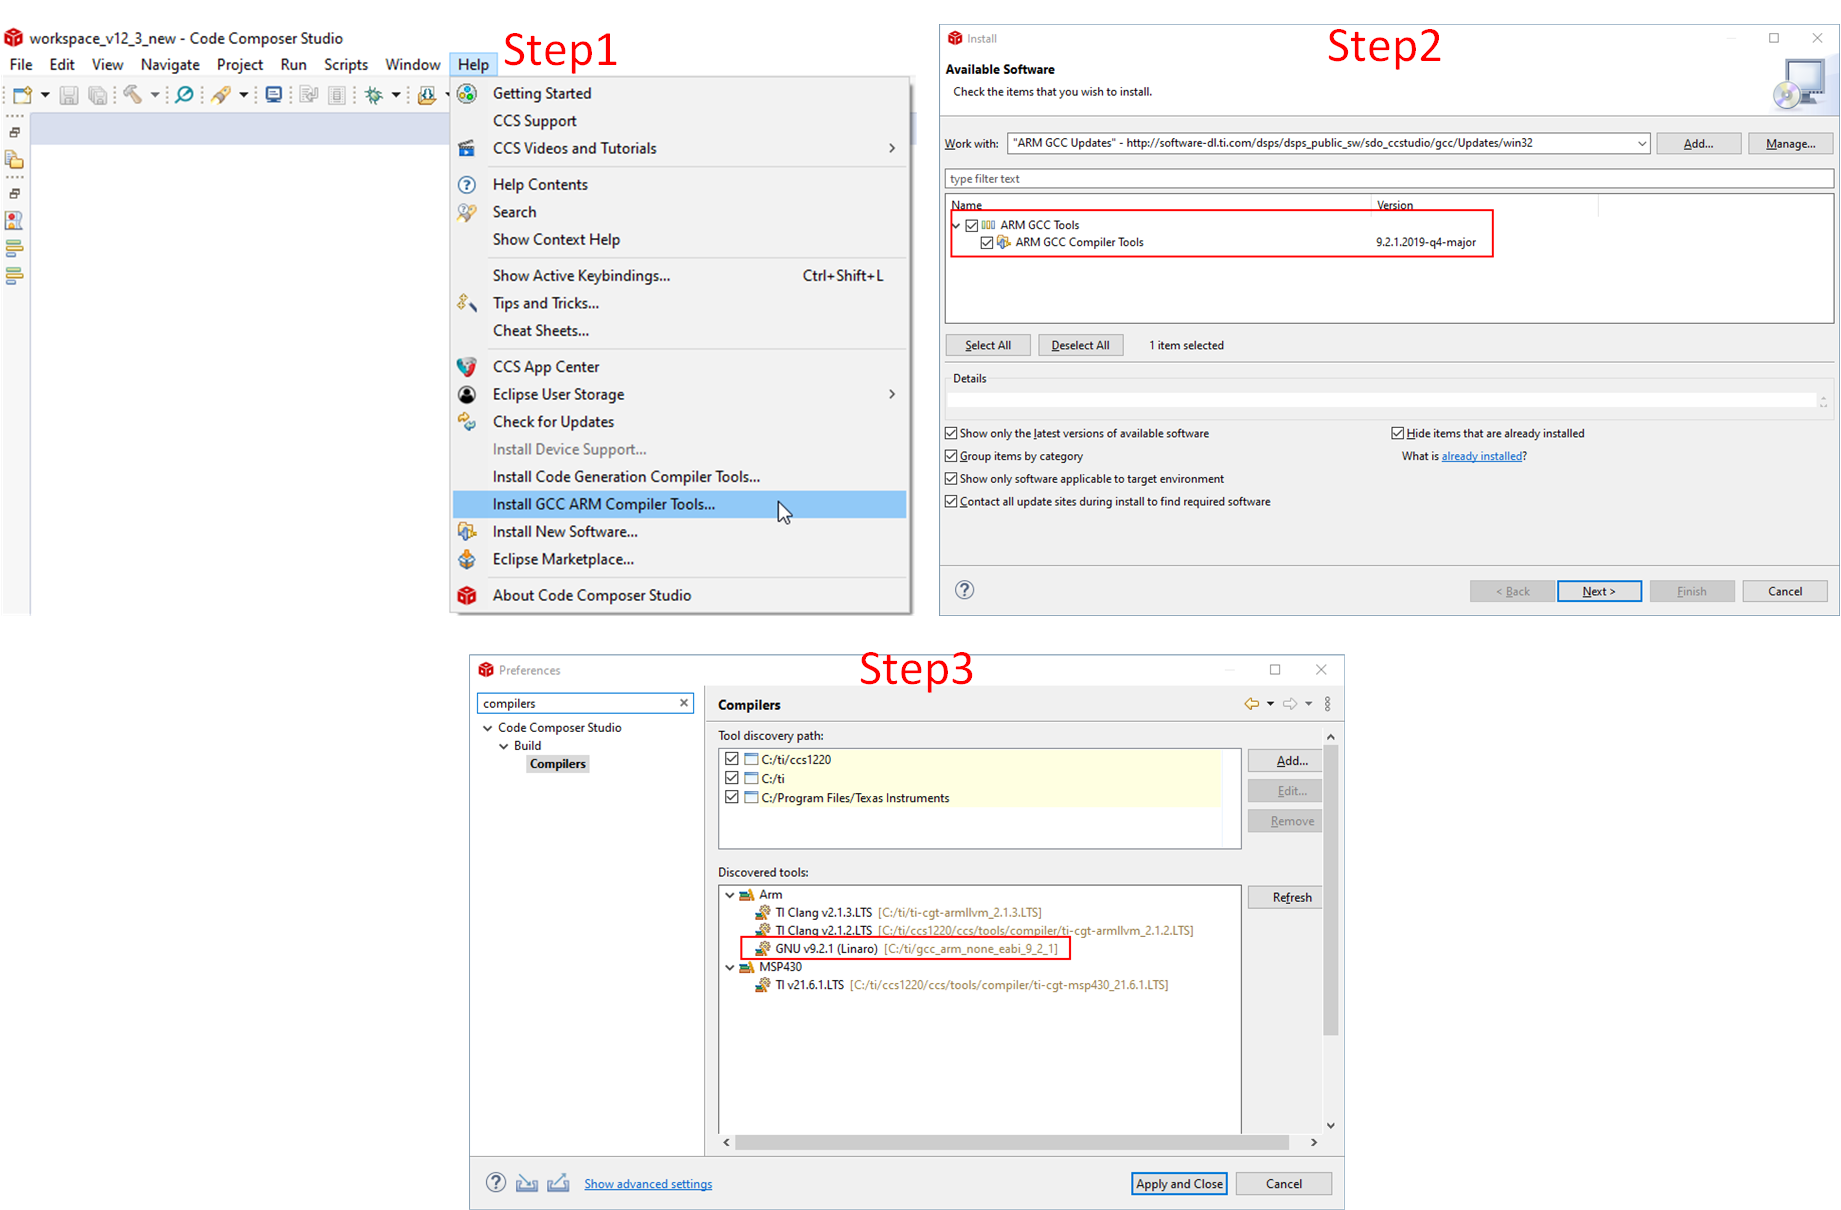This screenshot has width=1841, height=1210.
Task: Click the vertical scrollbar in the Preferences dialog
Action: (1330, 890)
